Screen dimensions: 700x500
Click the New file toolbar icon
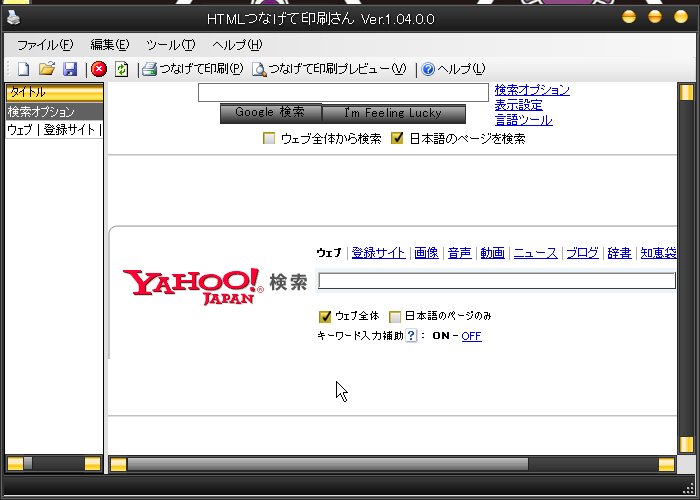(23, 69)
